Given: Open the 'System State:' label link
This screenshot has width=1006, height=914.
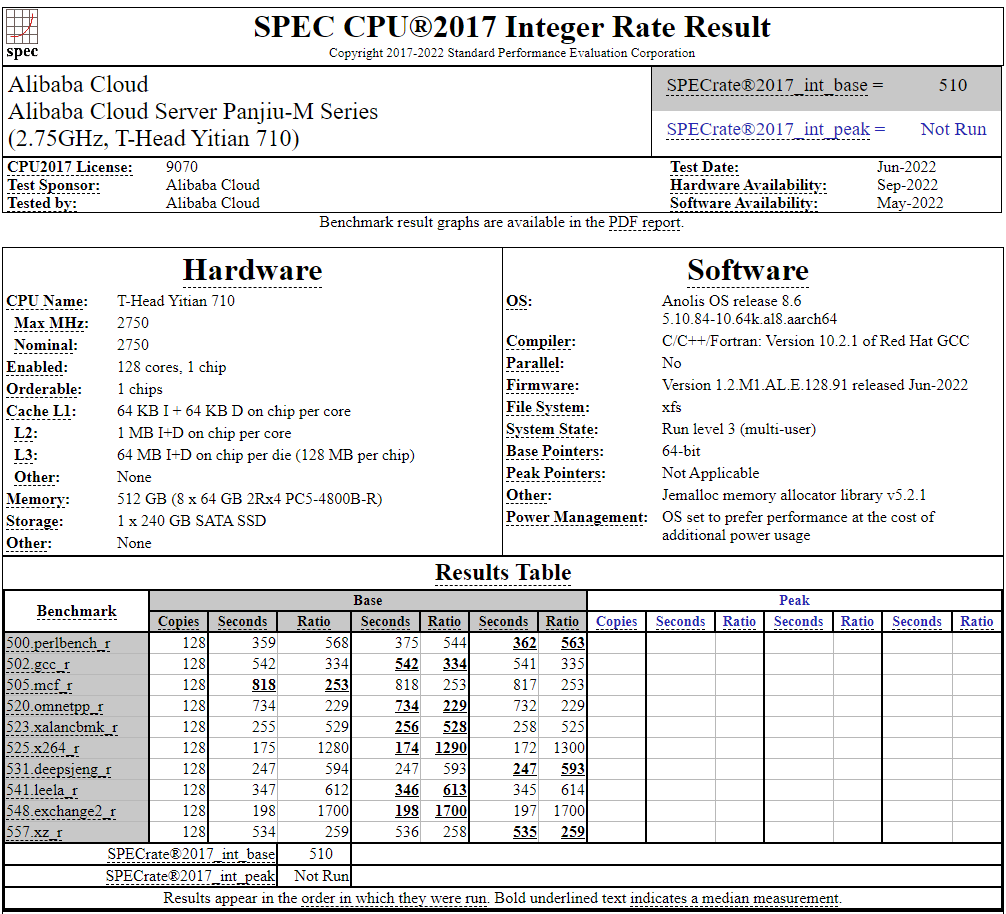Looking at the screenshot, I should [552, 429].
